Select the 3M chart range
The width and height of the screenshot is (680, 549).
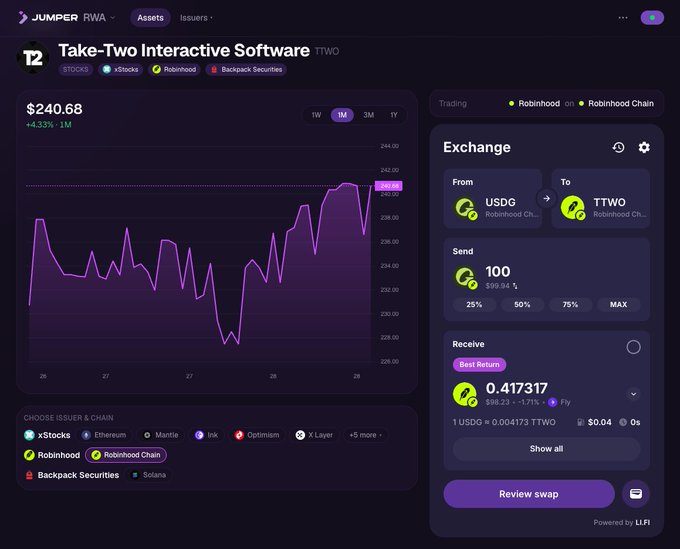[x=369, y=115]
